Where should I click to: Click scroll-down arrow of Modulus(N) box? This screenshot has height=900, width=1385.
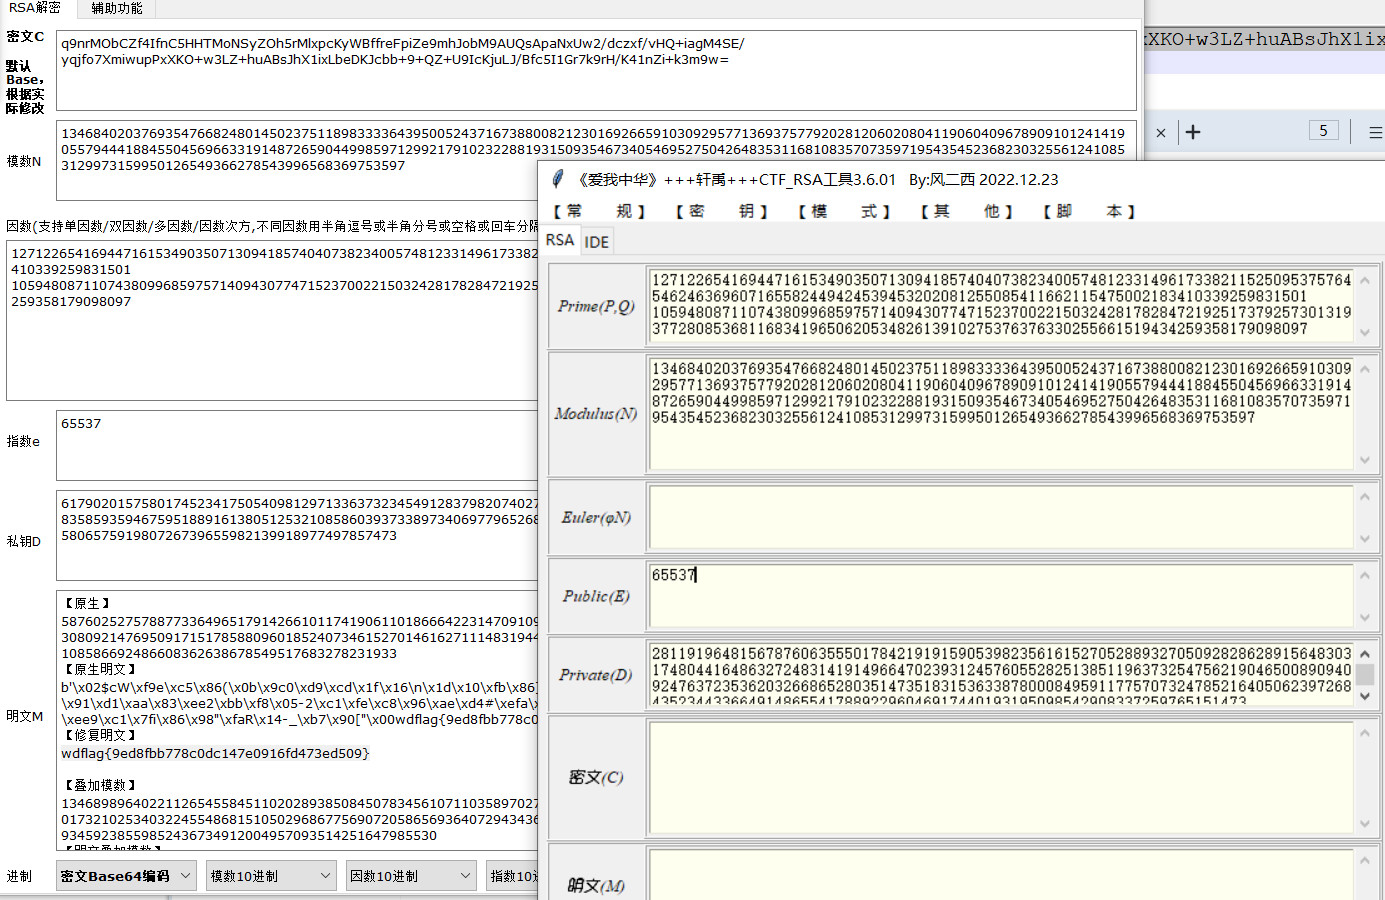pos(1365,460)
